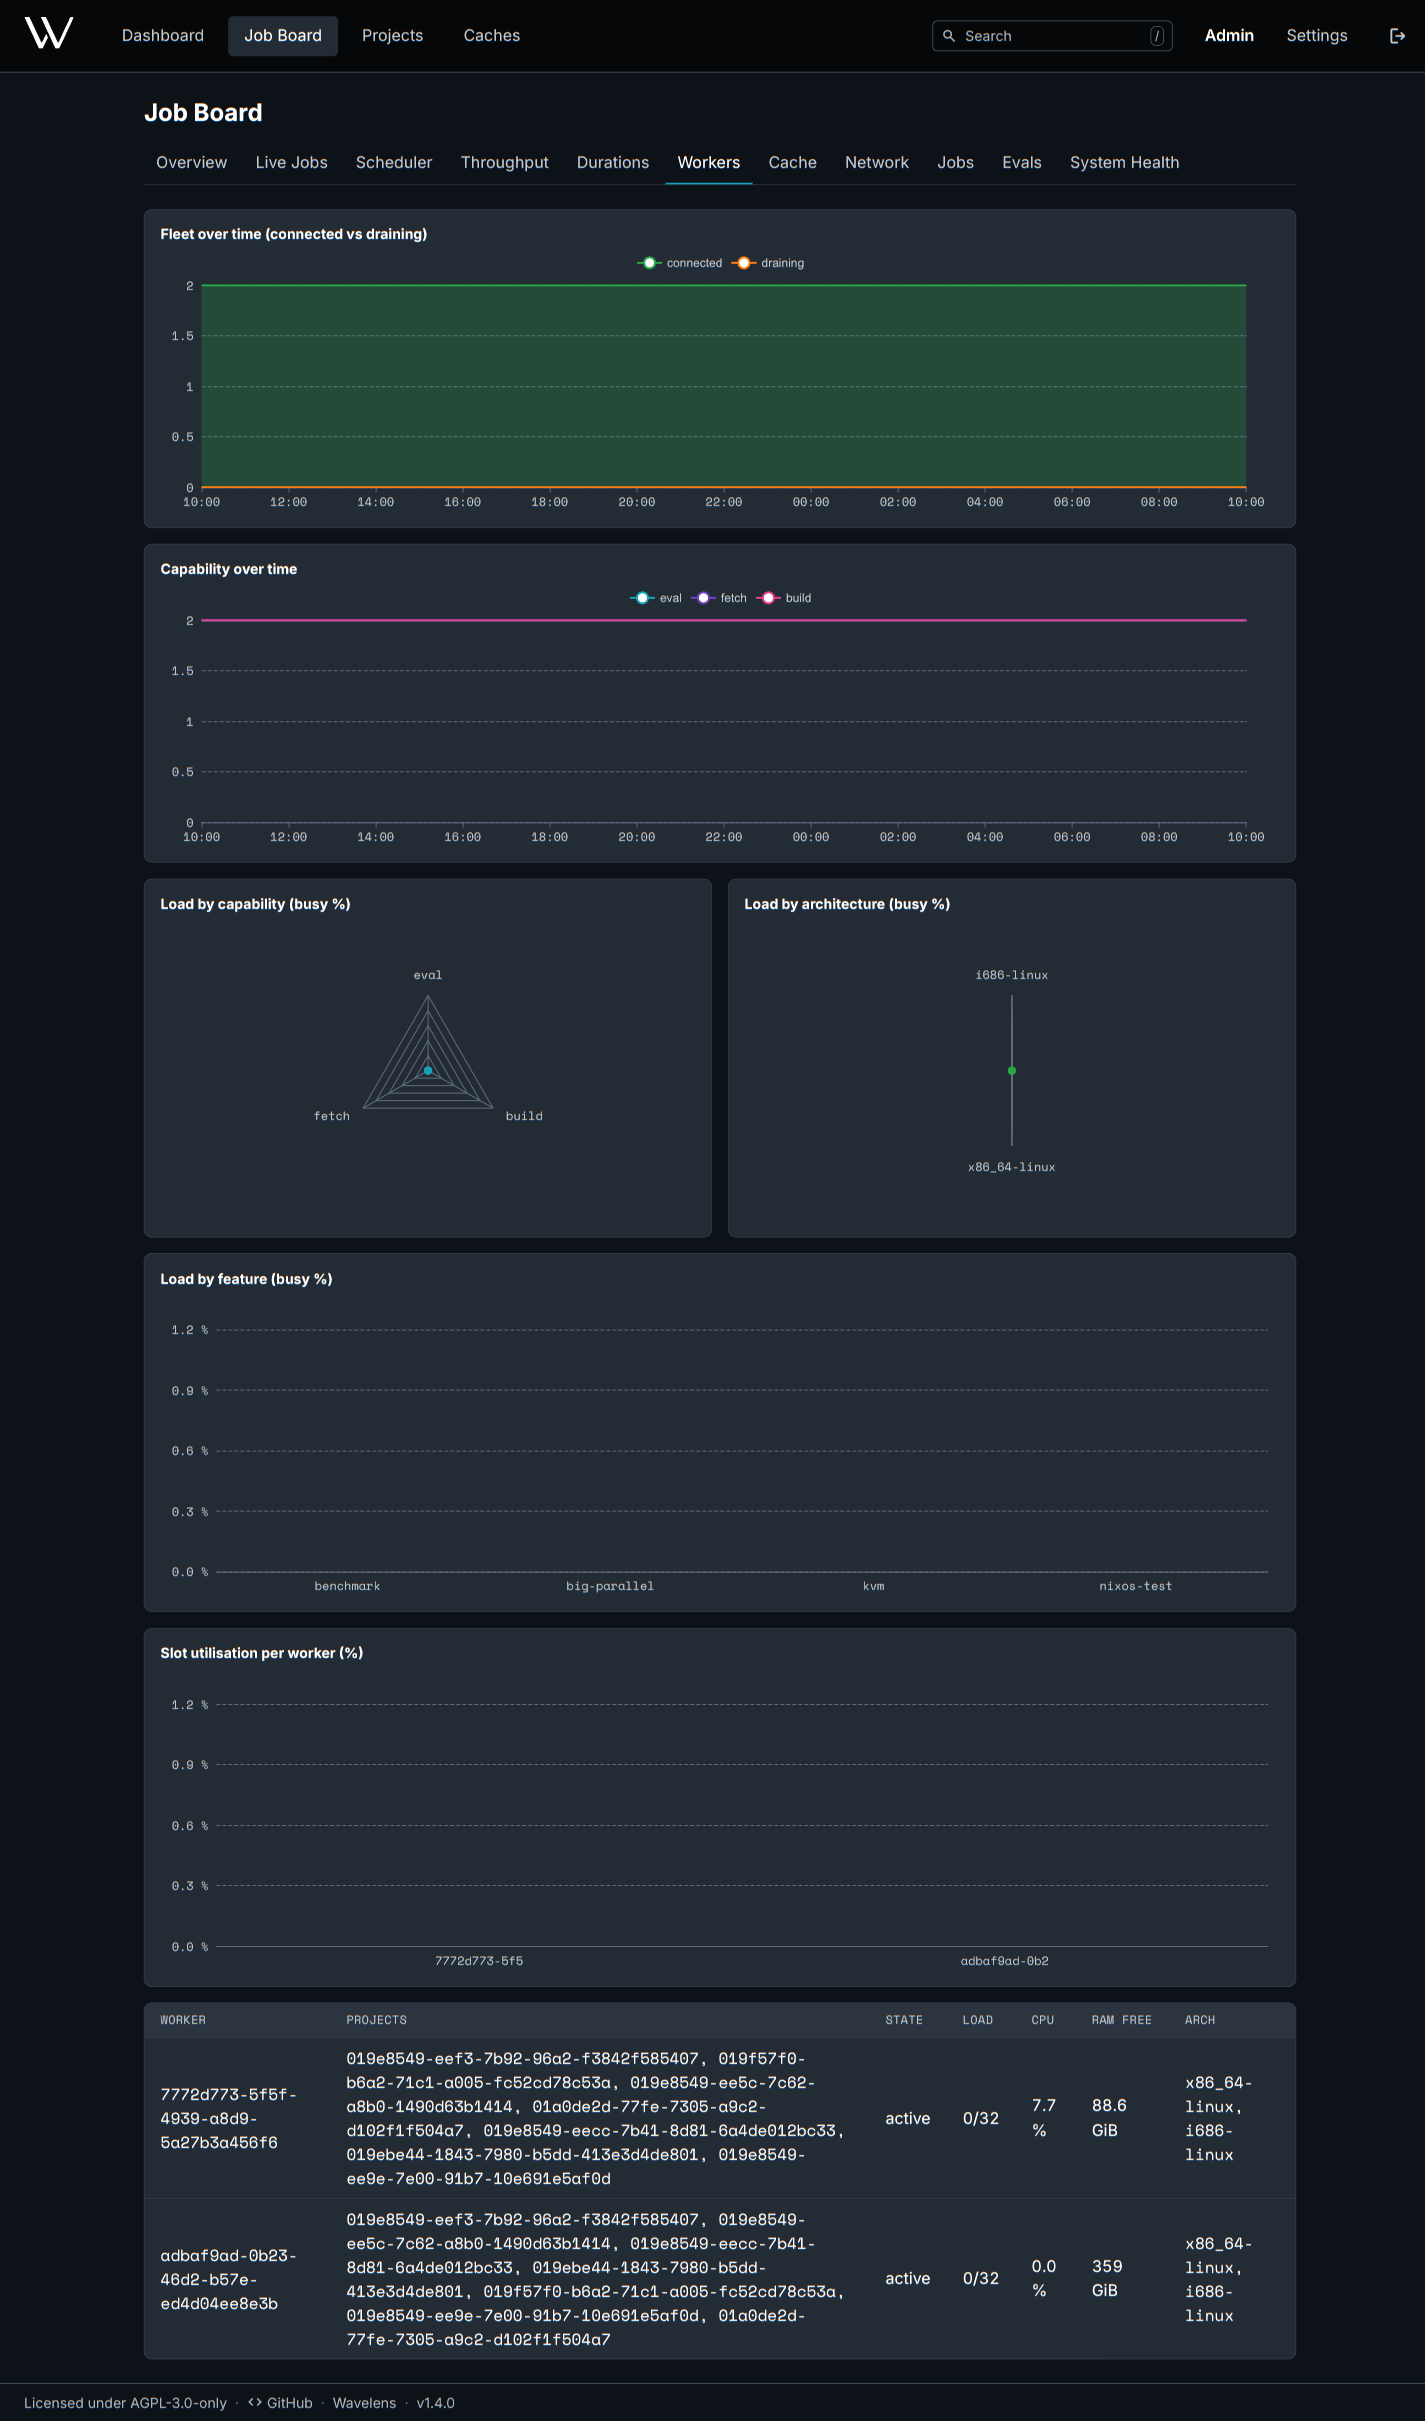The height and width of the screenshot is (2421, 1425).
Task: Click the 88.6 GiB RAM free value
Action: 1110,2118
